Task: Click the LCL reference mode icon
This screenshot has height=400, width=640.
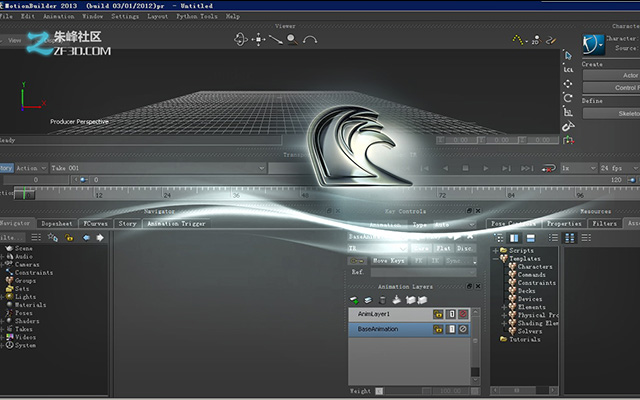Action: [x=568, y=69]
